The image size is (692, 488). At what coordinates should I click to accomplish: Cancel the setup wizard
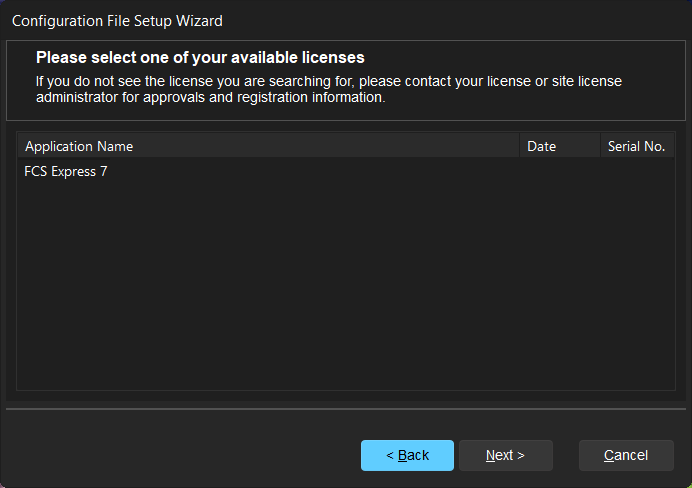coord(626,455)
